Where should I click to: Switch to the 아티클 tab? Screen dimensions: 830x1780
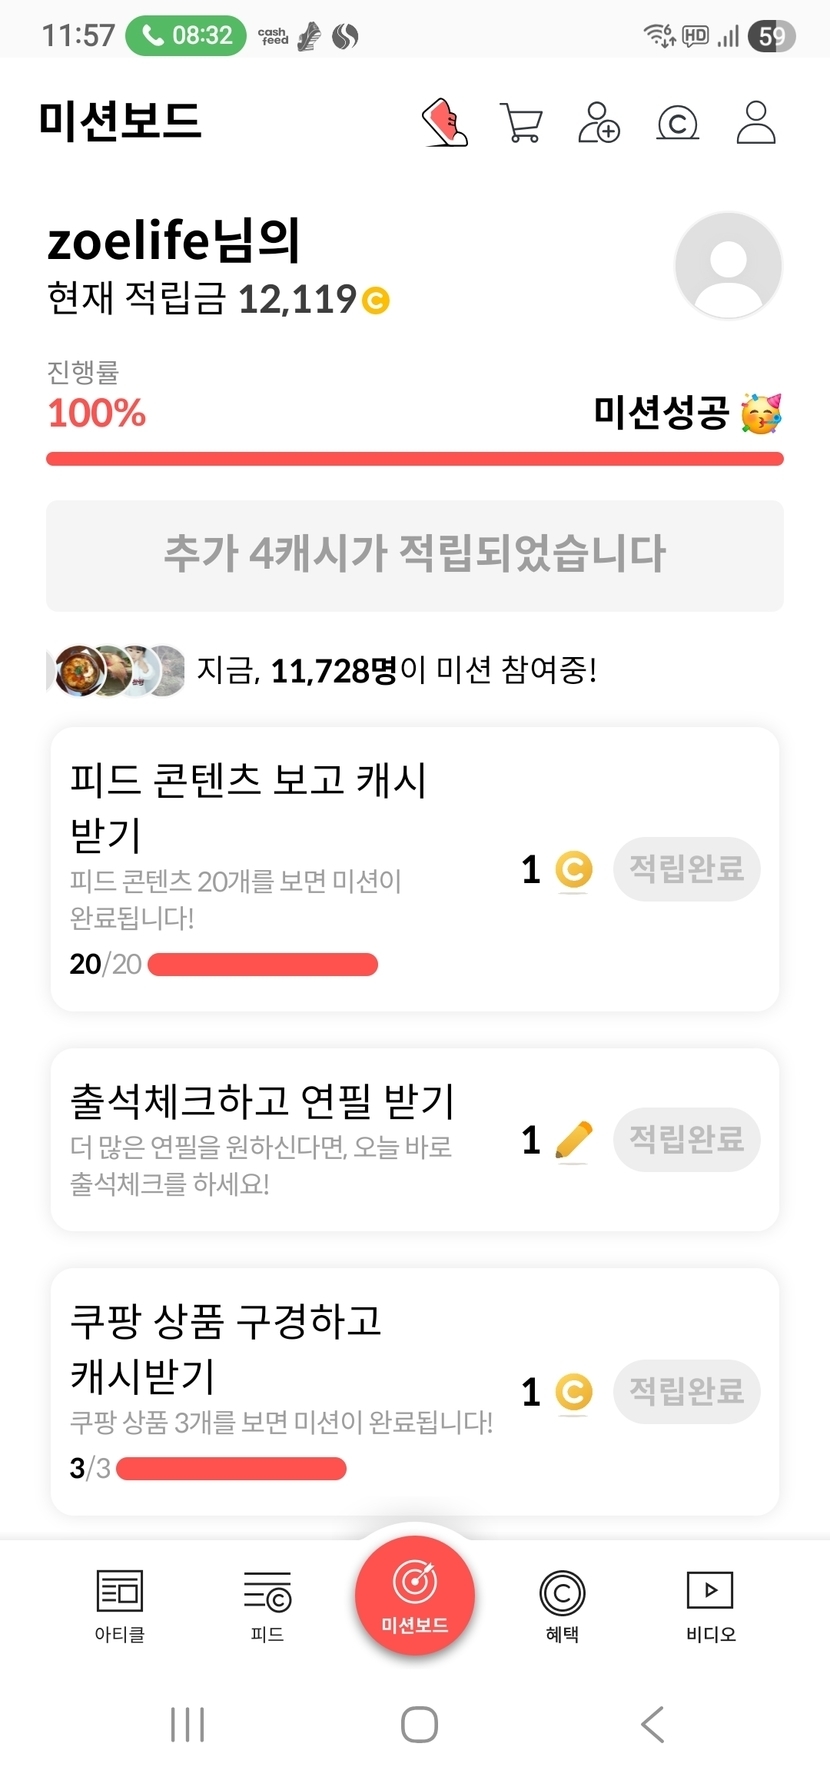[119, 1605]
